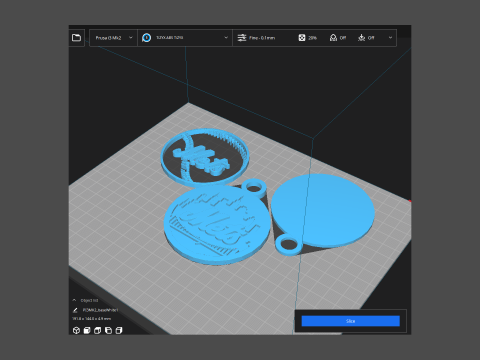Select the model file name in object list
The height and width of the screenshot is (360, 480).
(100, 310)
